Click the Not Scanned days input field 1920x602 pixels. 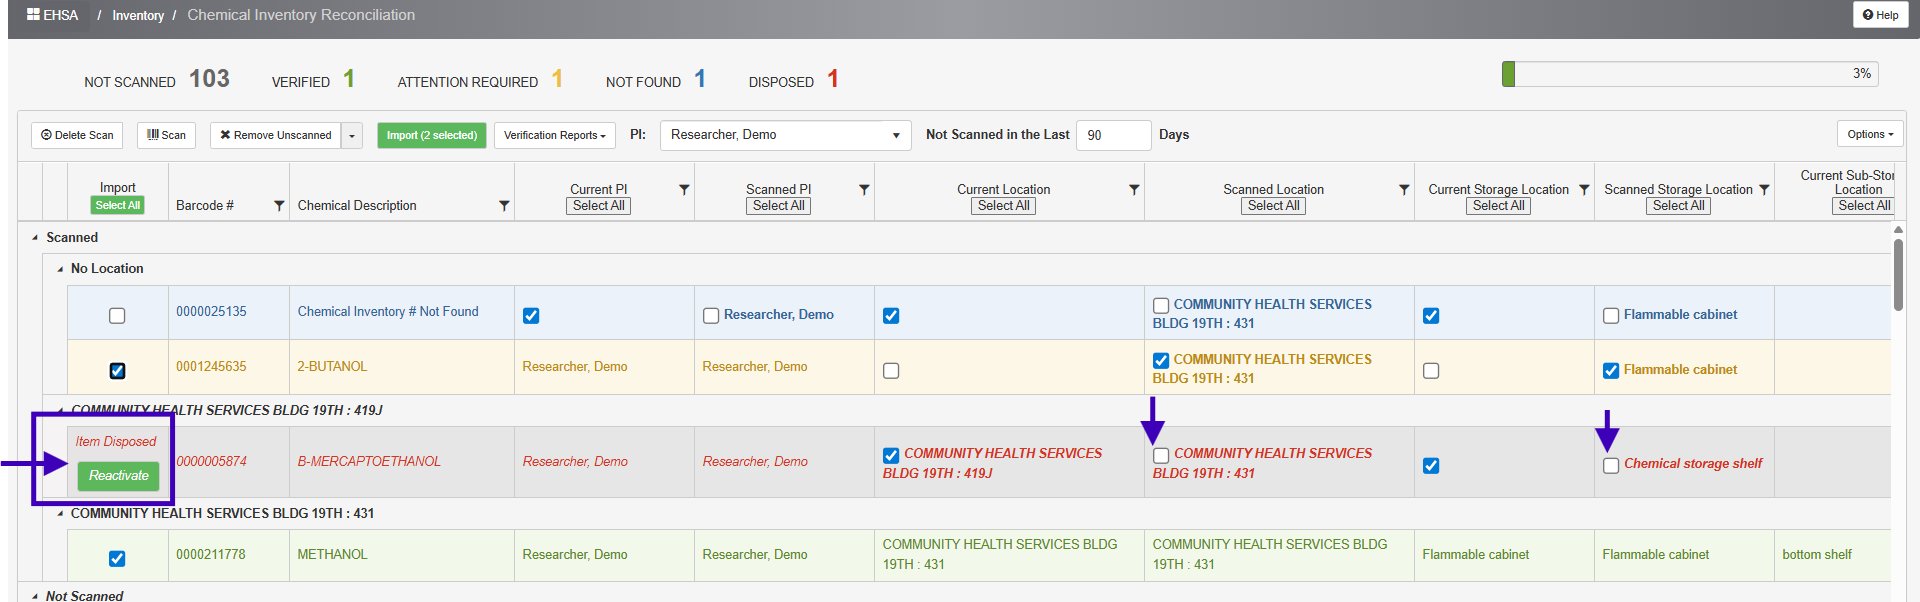(1113, 135)
